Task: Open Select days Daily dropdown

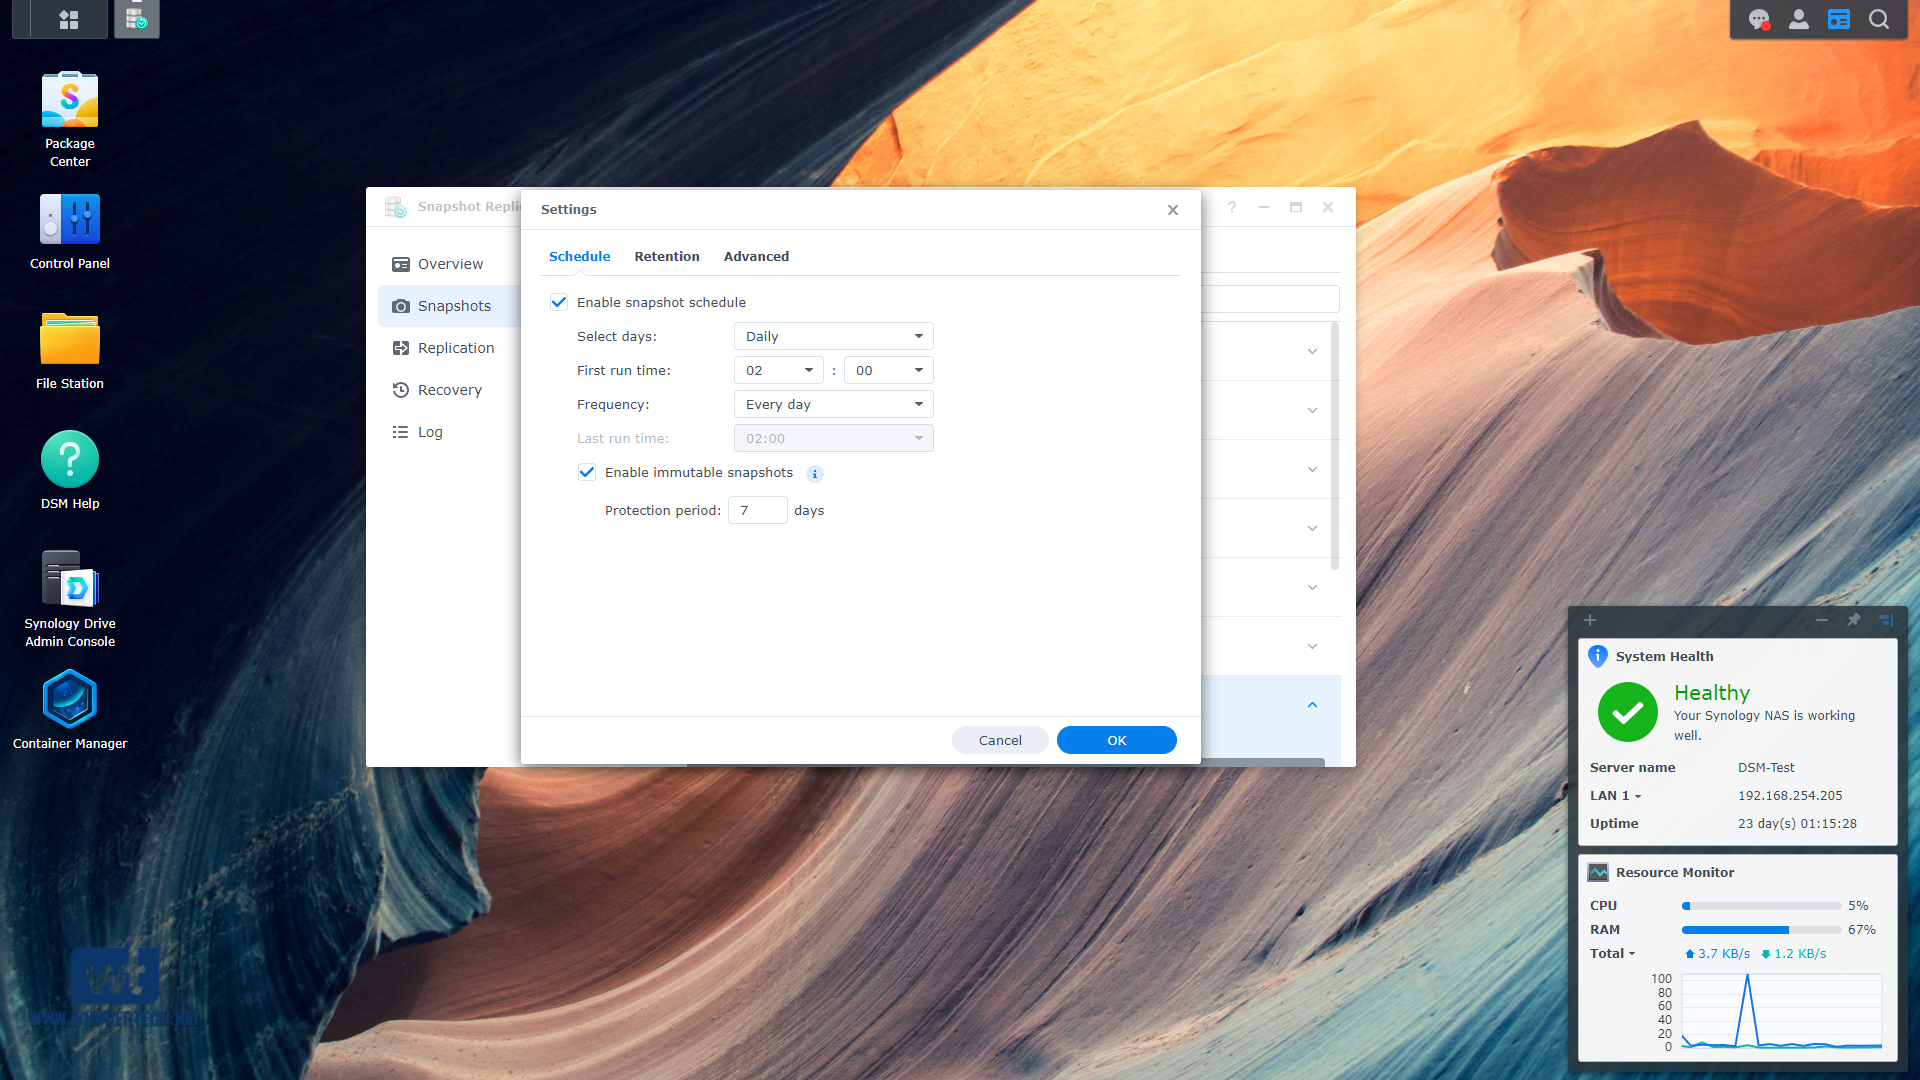Action: point(833,336)
